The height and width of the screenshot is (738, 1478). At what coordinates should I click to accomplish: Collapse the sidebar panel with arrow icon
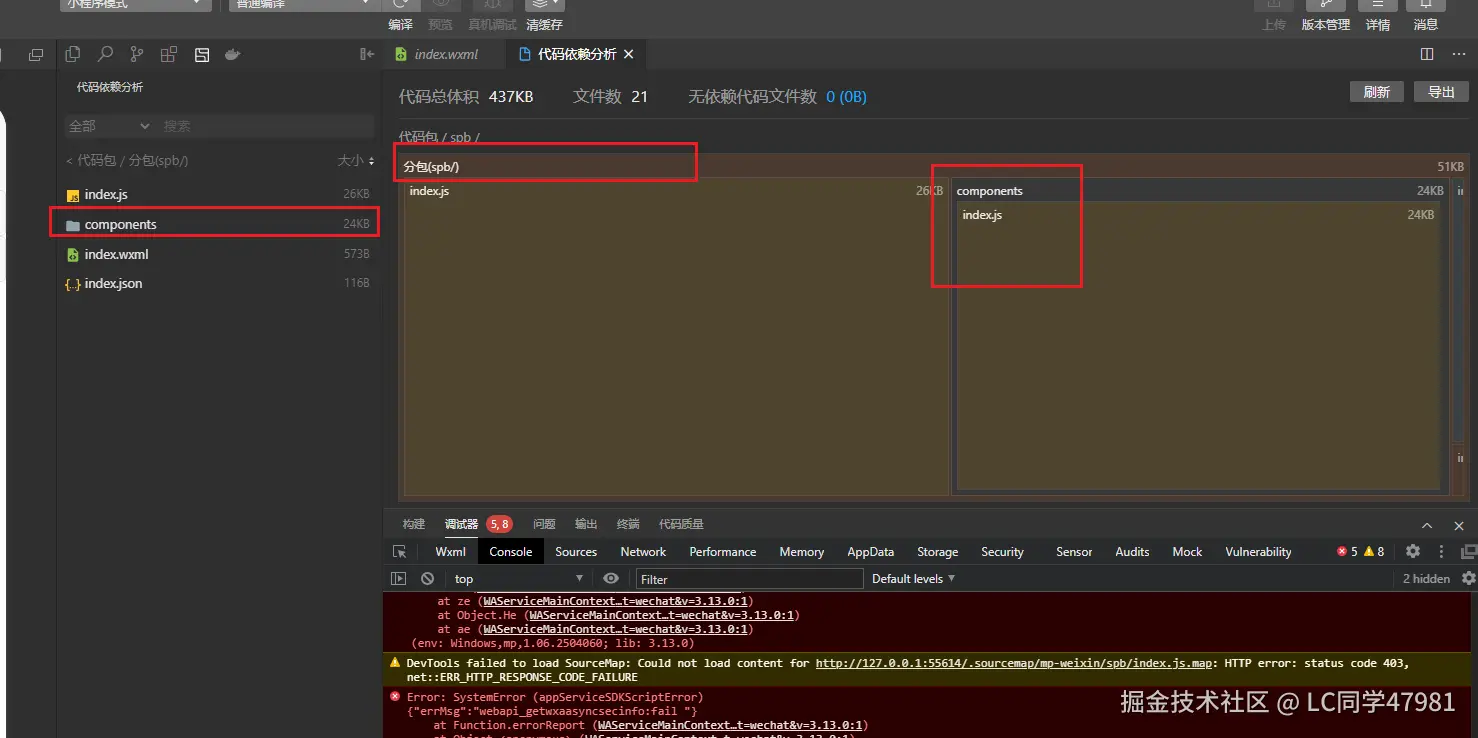(366, 55)
